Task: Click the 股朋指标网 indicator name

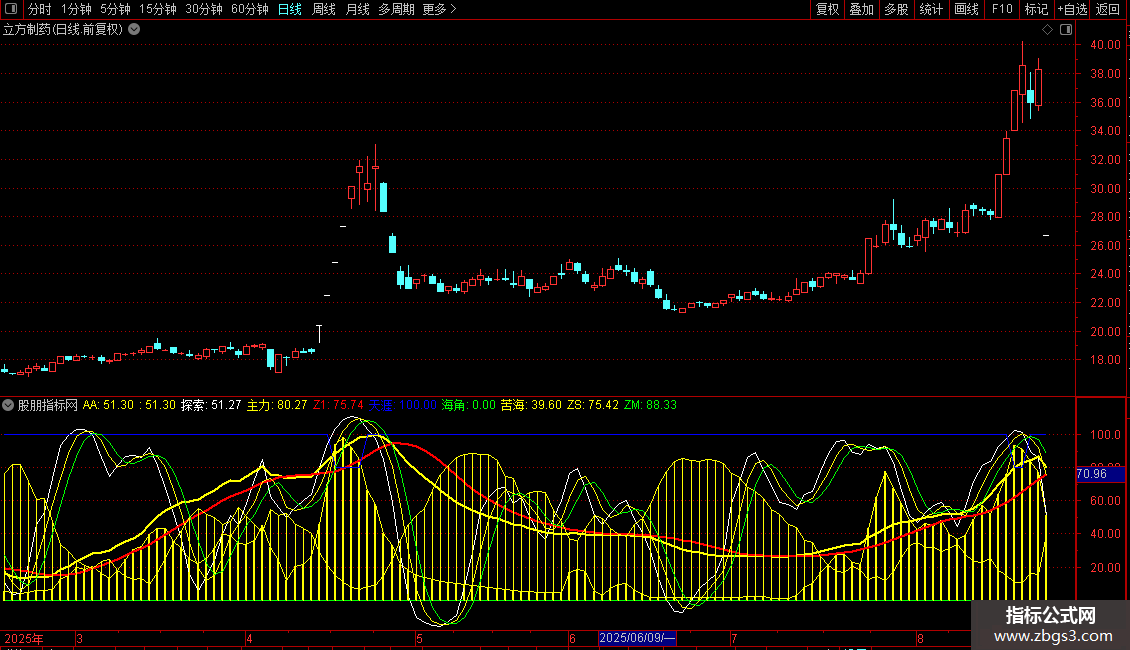Action: (48, 405)
